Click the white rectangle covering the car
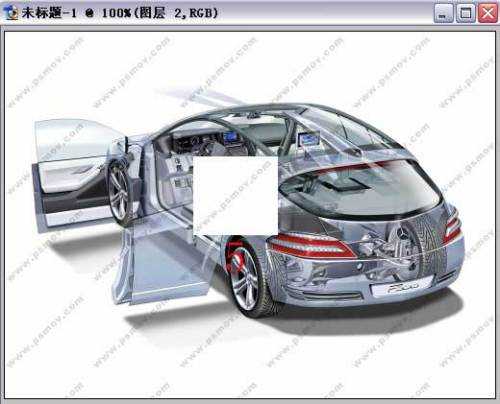500x404 pixels. coord(235,196)
